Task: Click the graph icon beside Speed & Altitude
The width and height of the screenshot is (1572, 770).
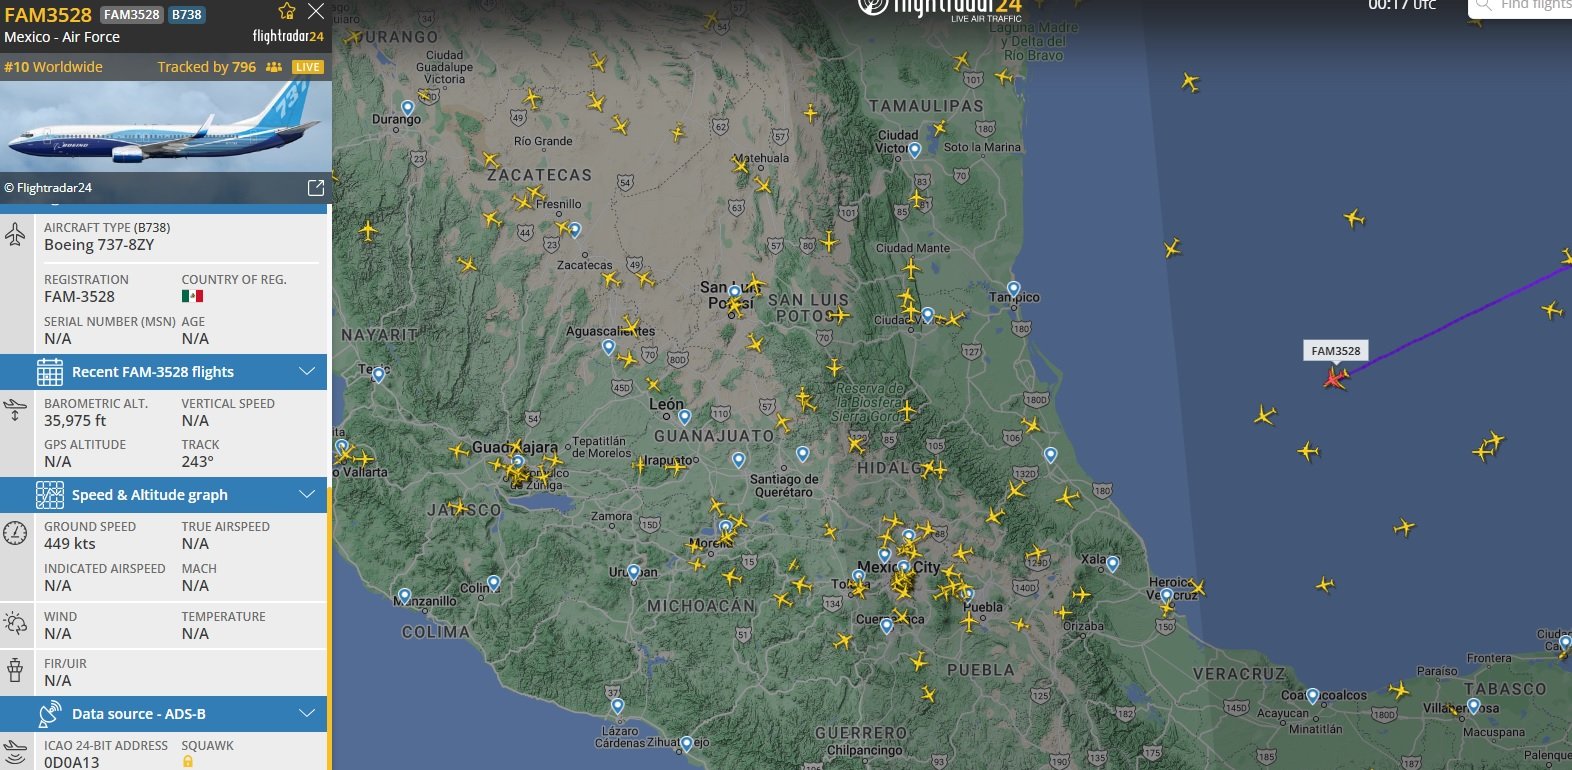Action: point(50,495)
